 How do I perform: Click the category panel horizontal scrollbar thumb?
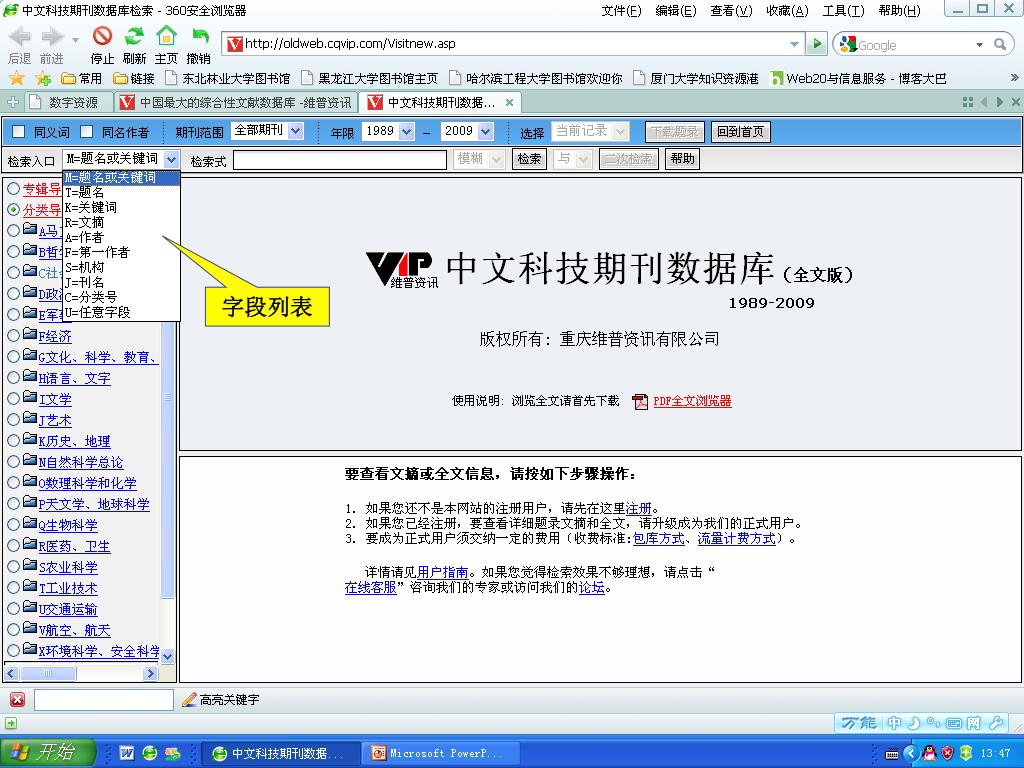pyautogui.click(x=48, y=673)
